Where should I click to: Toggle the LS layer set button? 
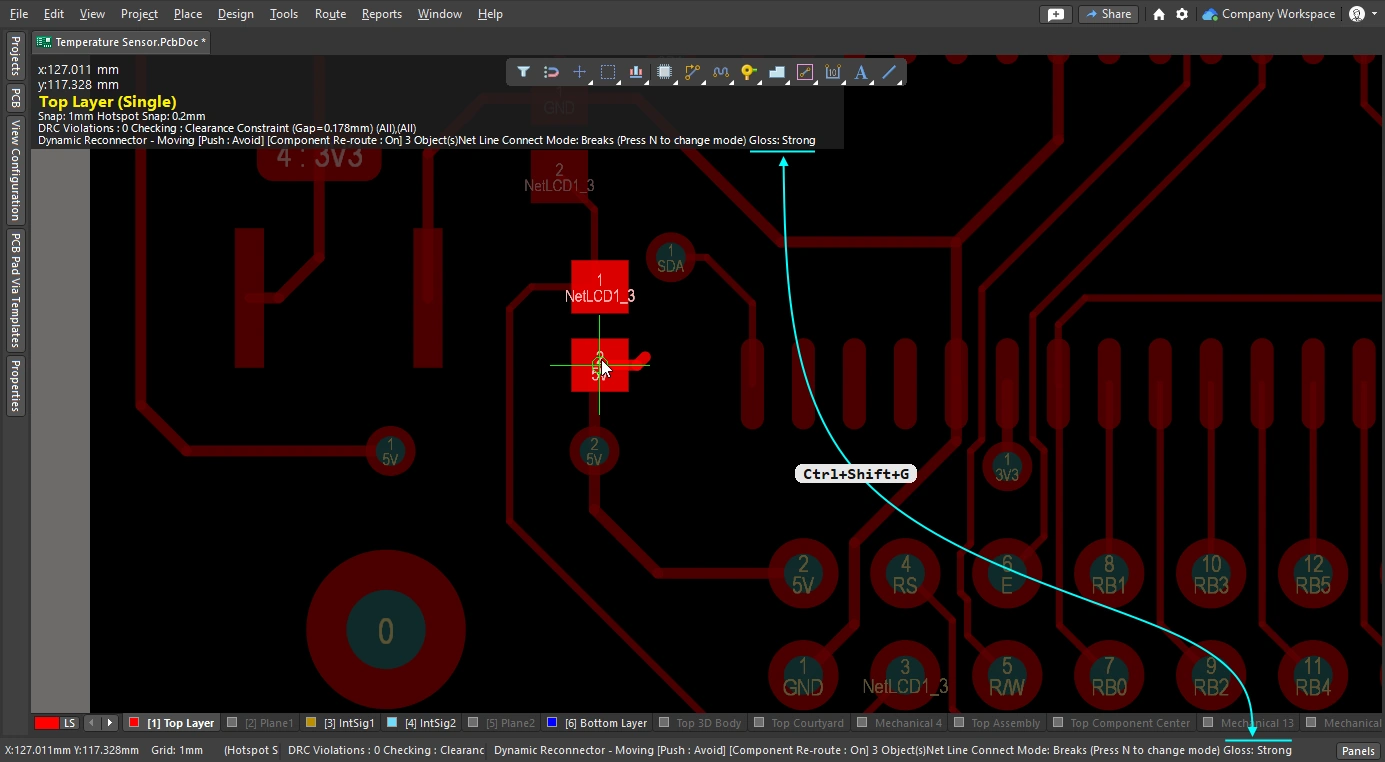[x=70, y=723]
